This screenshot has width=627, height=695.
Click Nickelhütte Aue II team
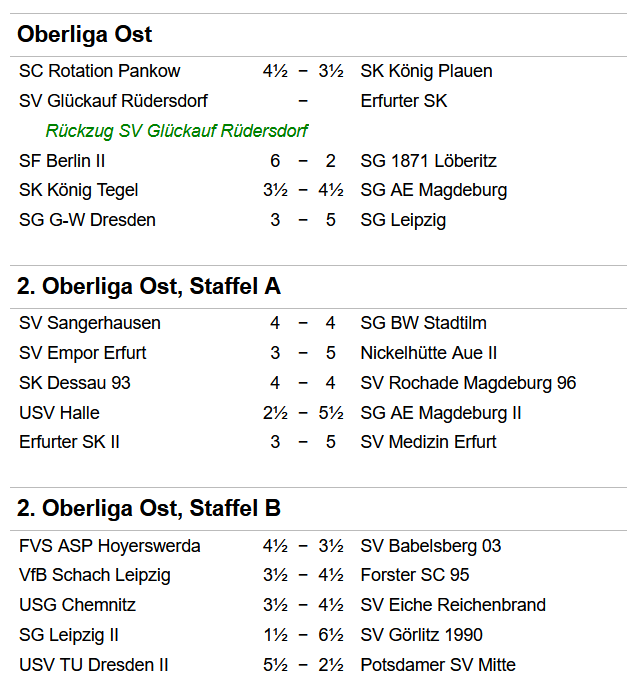click(428, 353)
